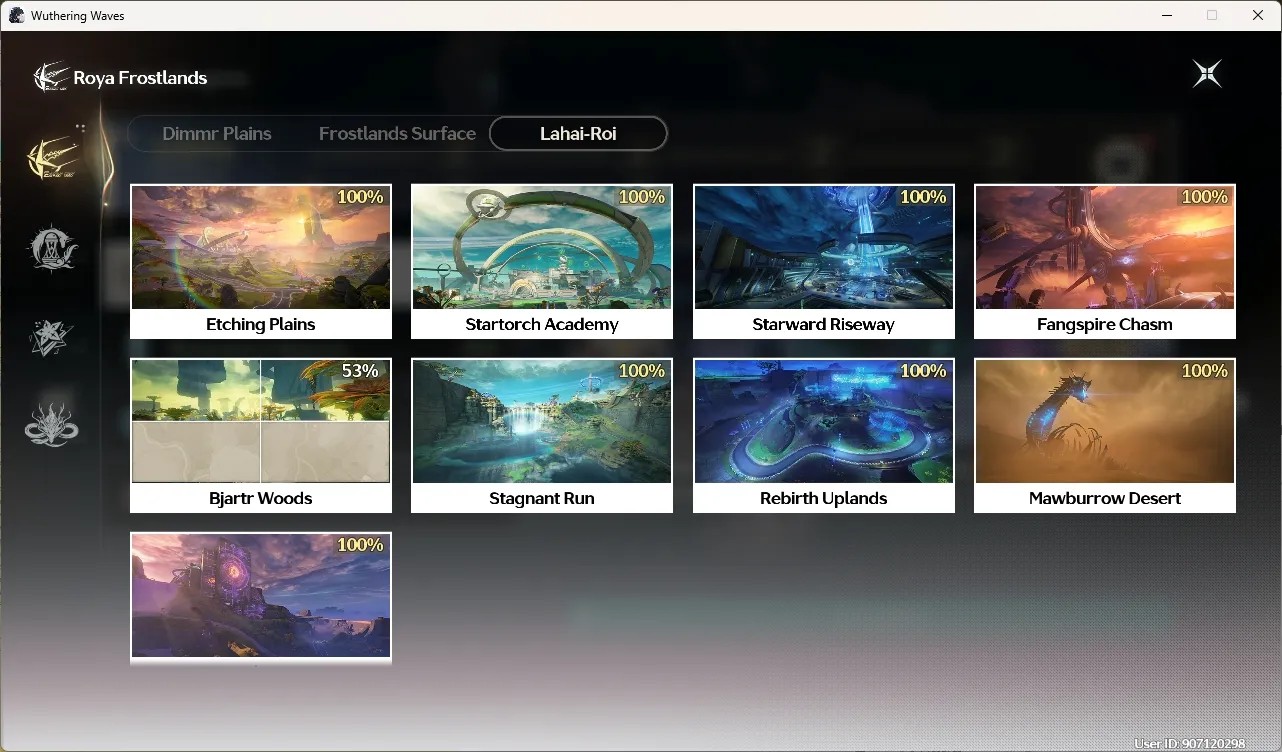Click the 100% progress on Fangspire Chasm
The width and height of the screenshot is (1282, 752).
1205,197
